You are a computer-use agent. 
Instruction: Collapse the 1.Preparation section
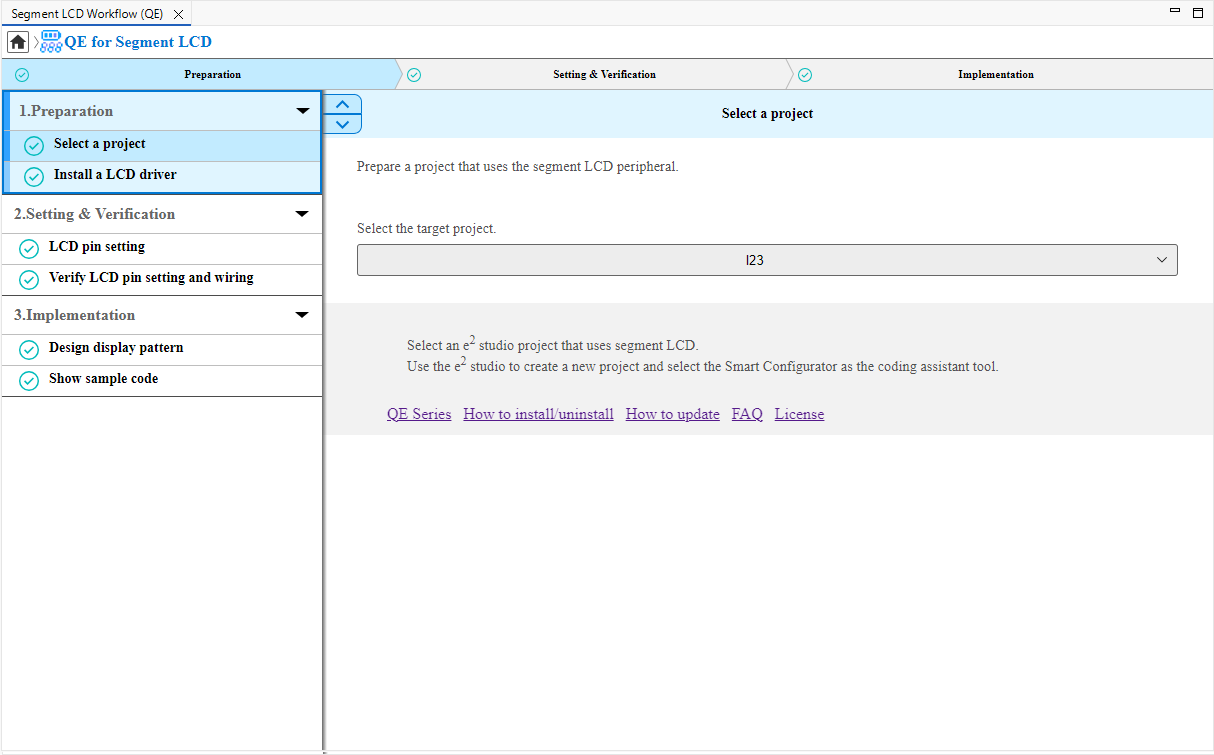[x=302, y=111]
